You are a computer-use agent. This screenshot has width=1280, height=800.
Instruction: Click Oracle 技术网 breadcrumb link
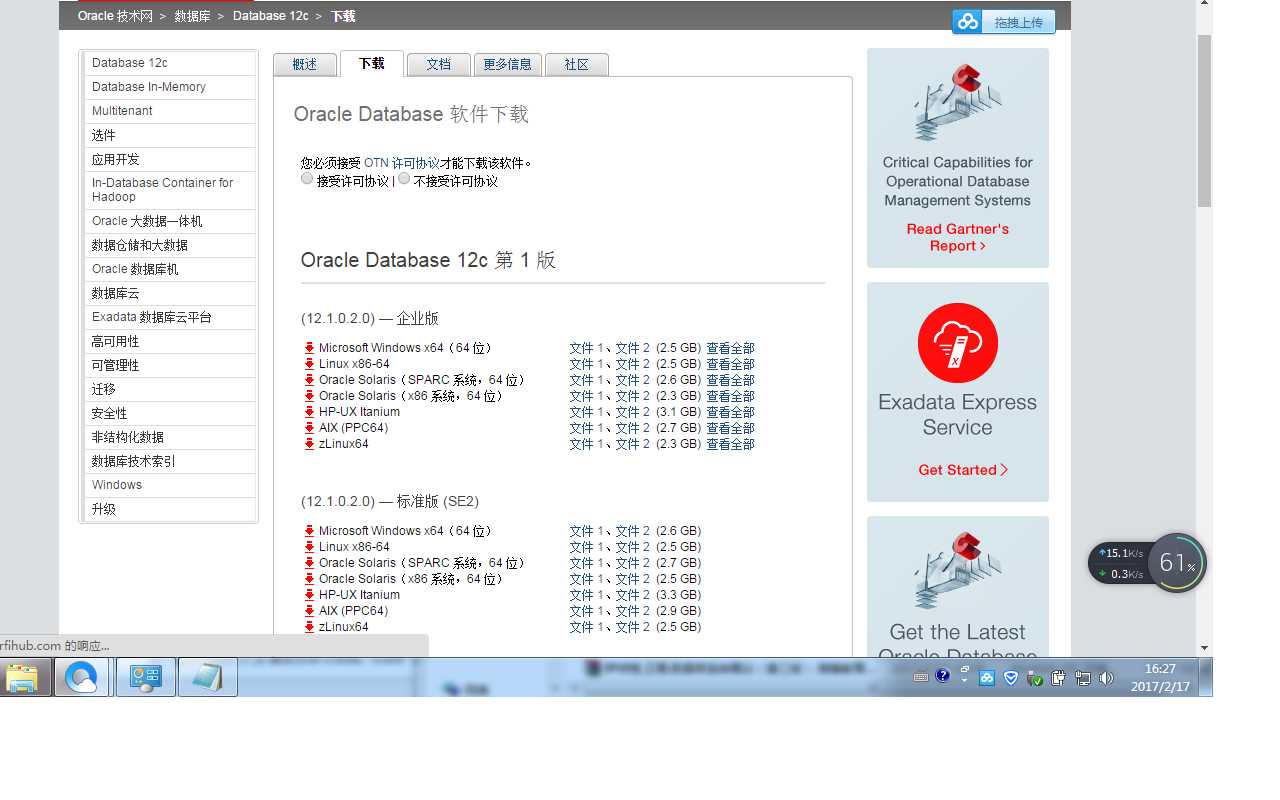click(116, 16)
